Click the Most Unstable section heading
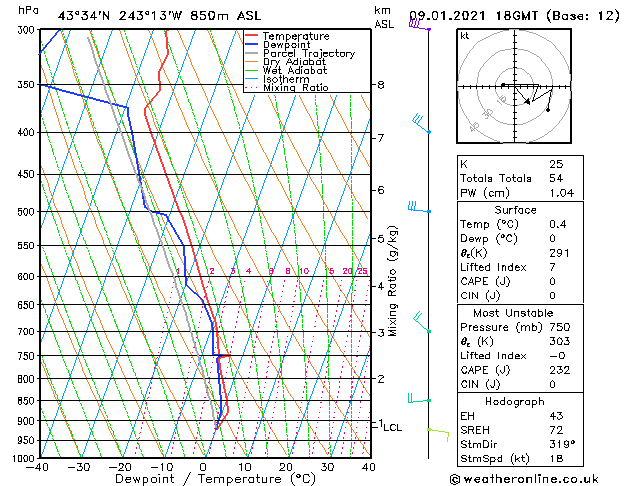This screenshot has width=629, height=486. pyautogui.click(x=513, y=313)
